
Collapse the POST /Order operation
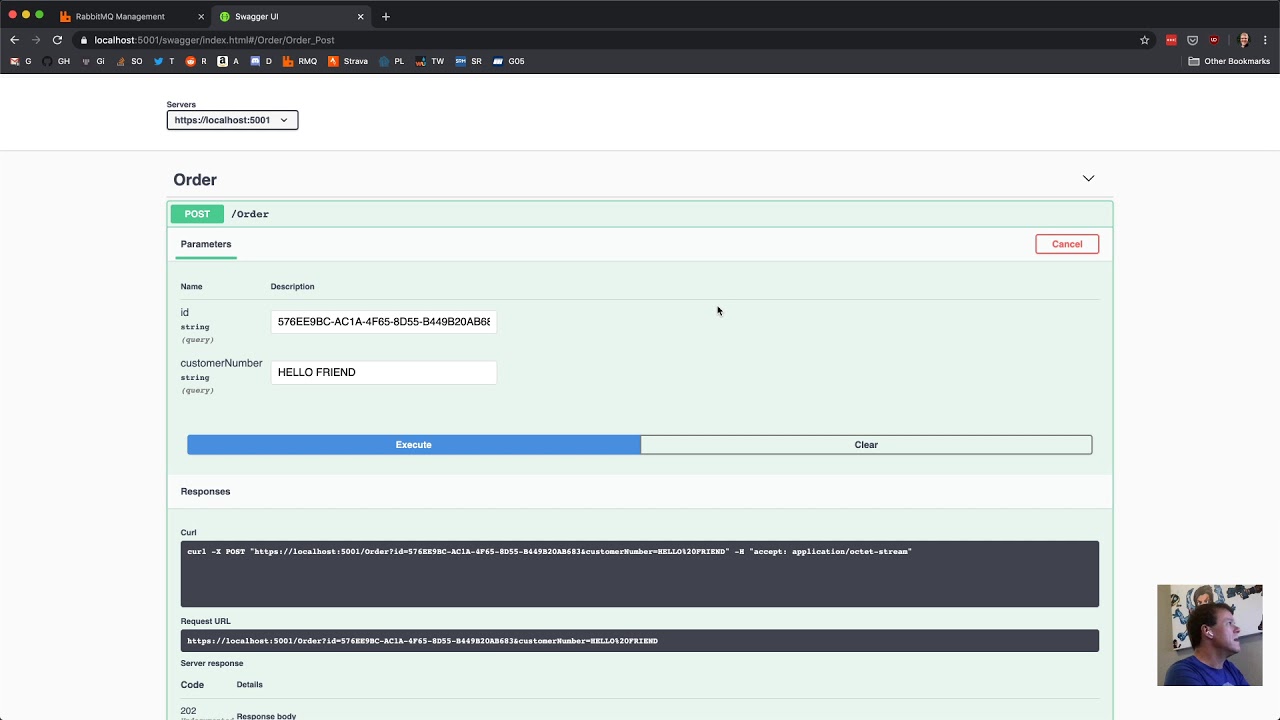point(640,214)
